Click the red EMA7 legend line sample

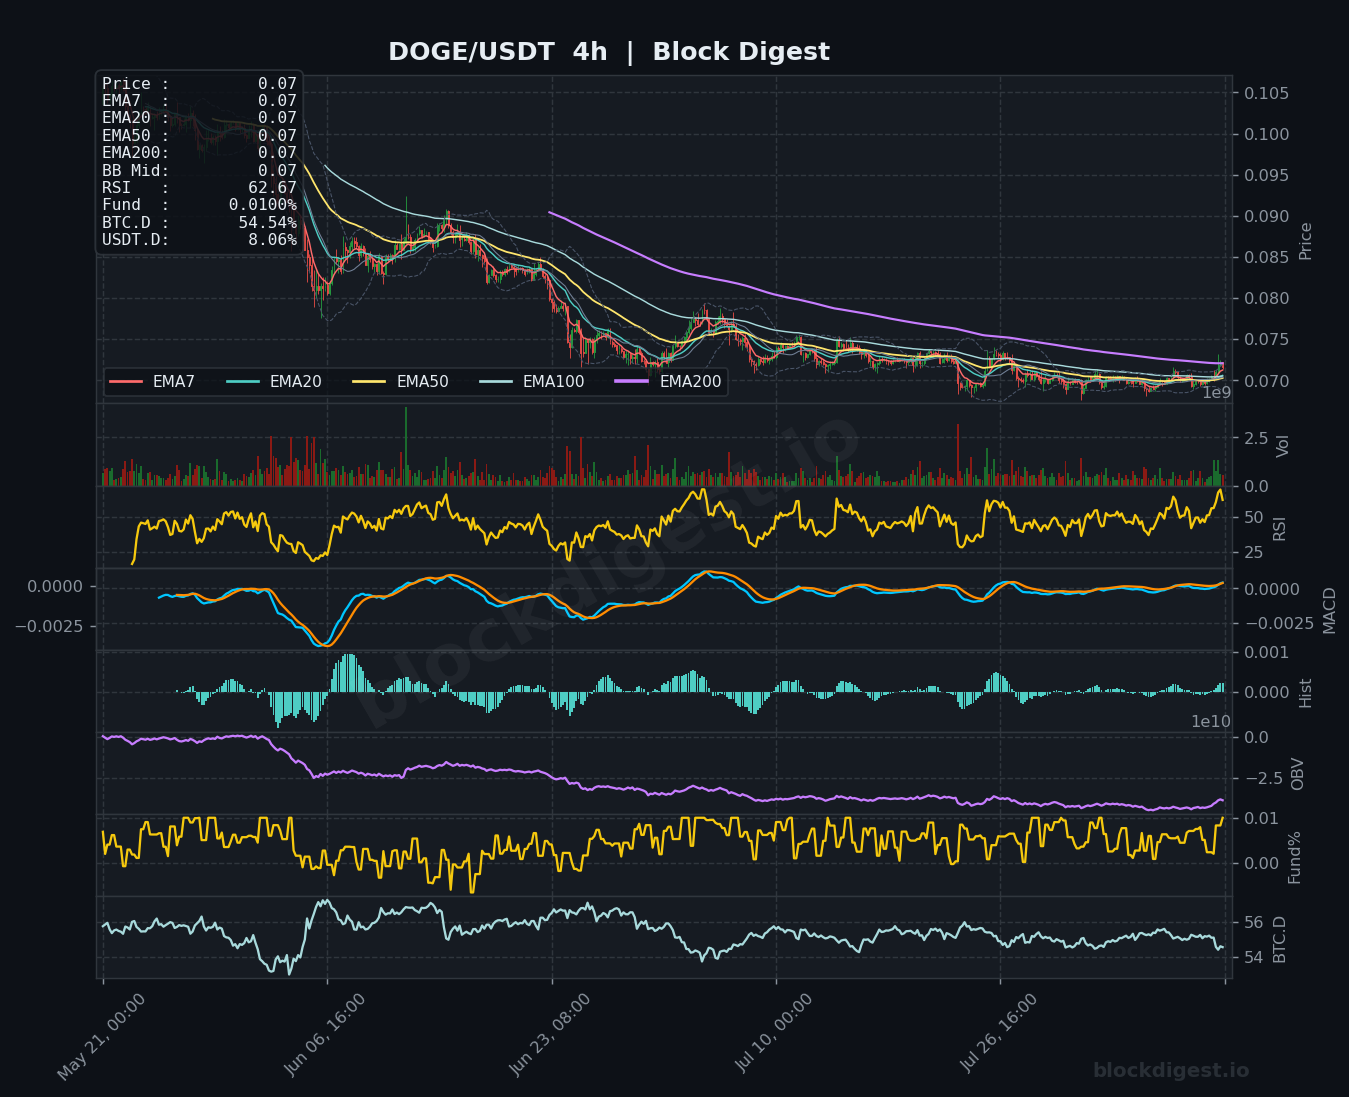click(x=126, y=382)
